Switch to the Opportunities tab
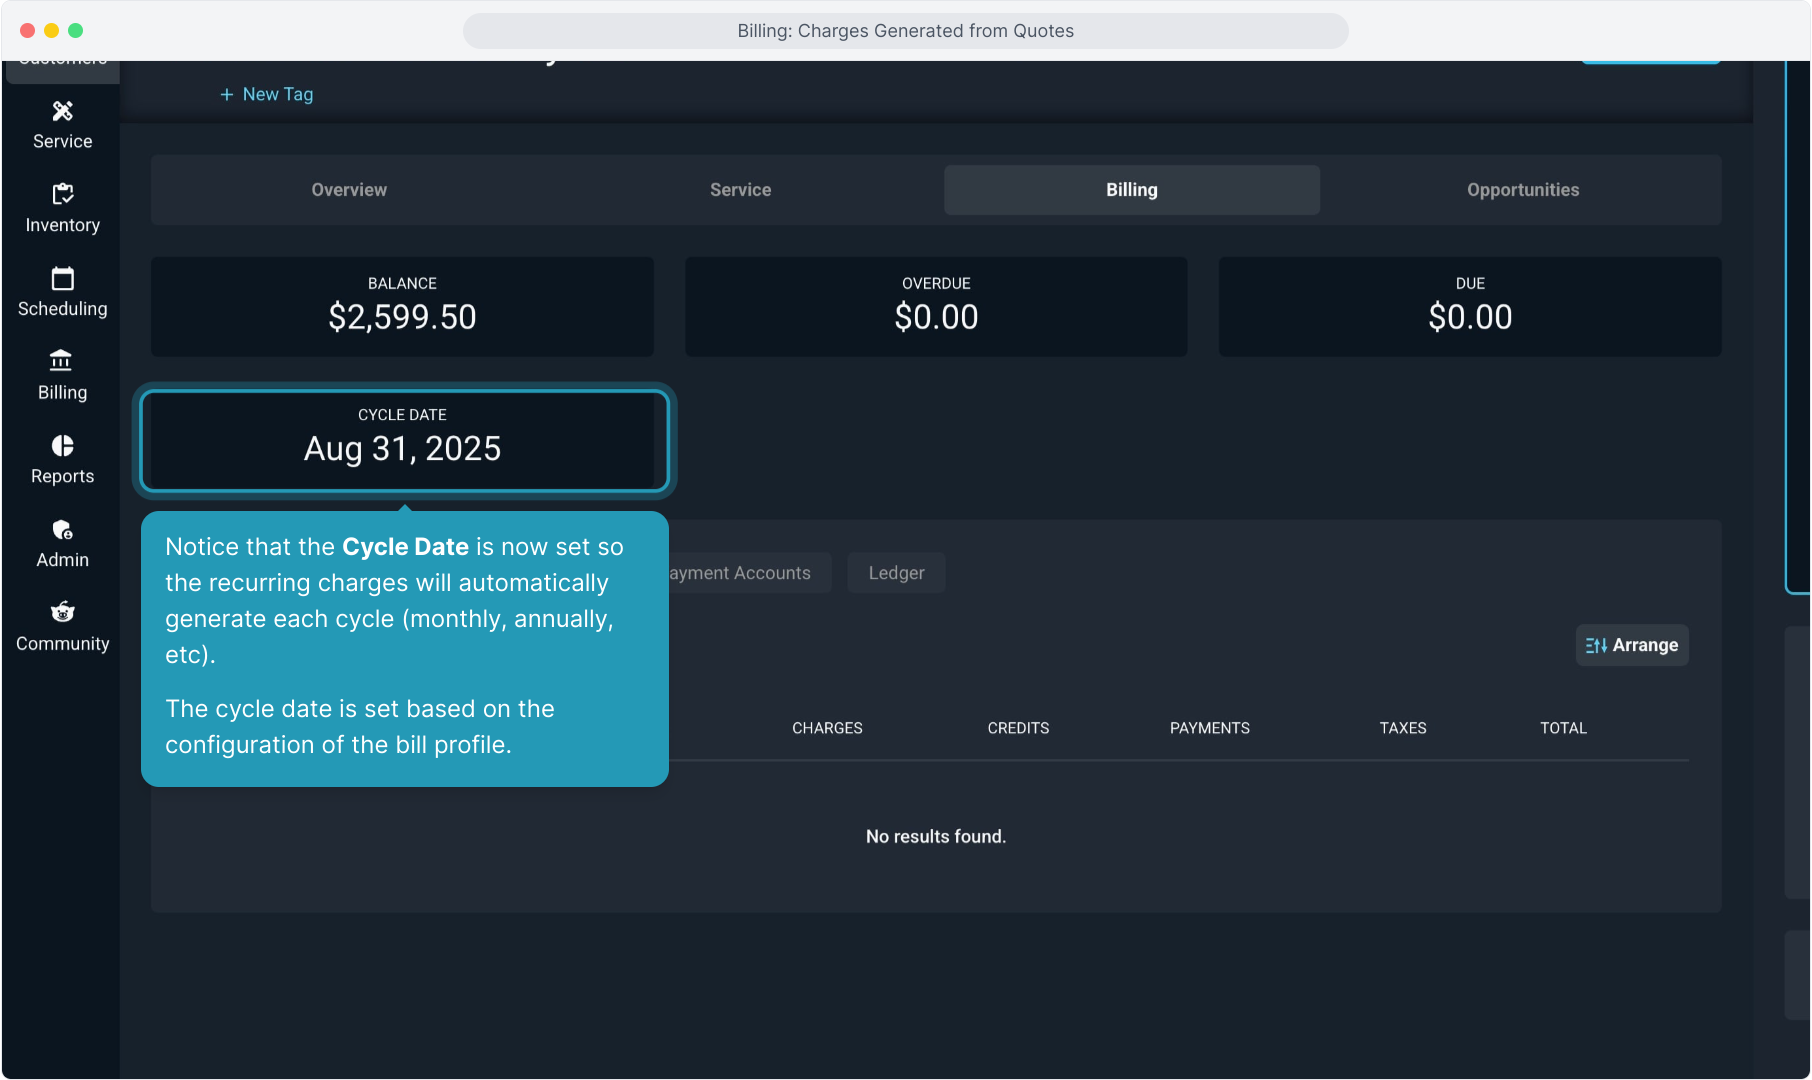The image size is (1812, 1080). click(x=1522, y=190)
